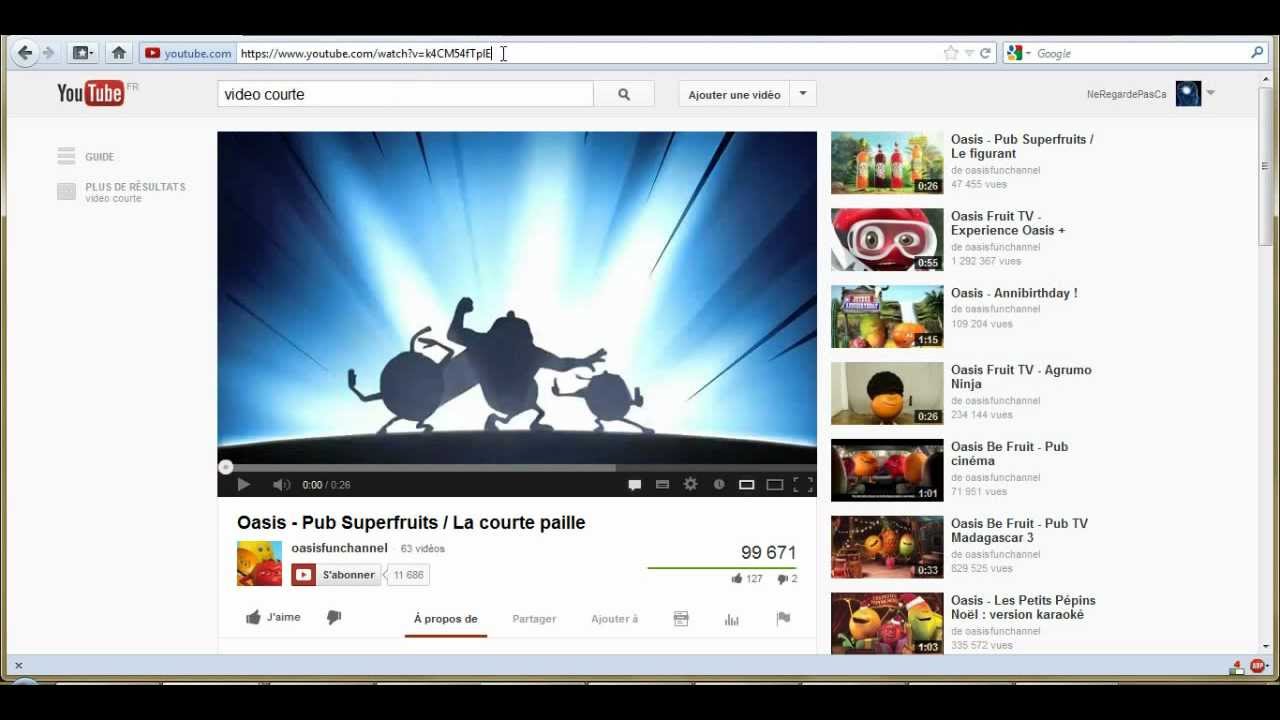1280x720 pixels.
Task: Click the video progress bar
Action: [517, 467]
